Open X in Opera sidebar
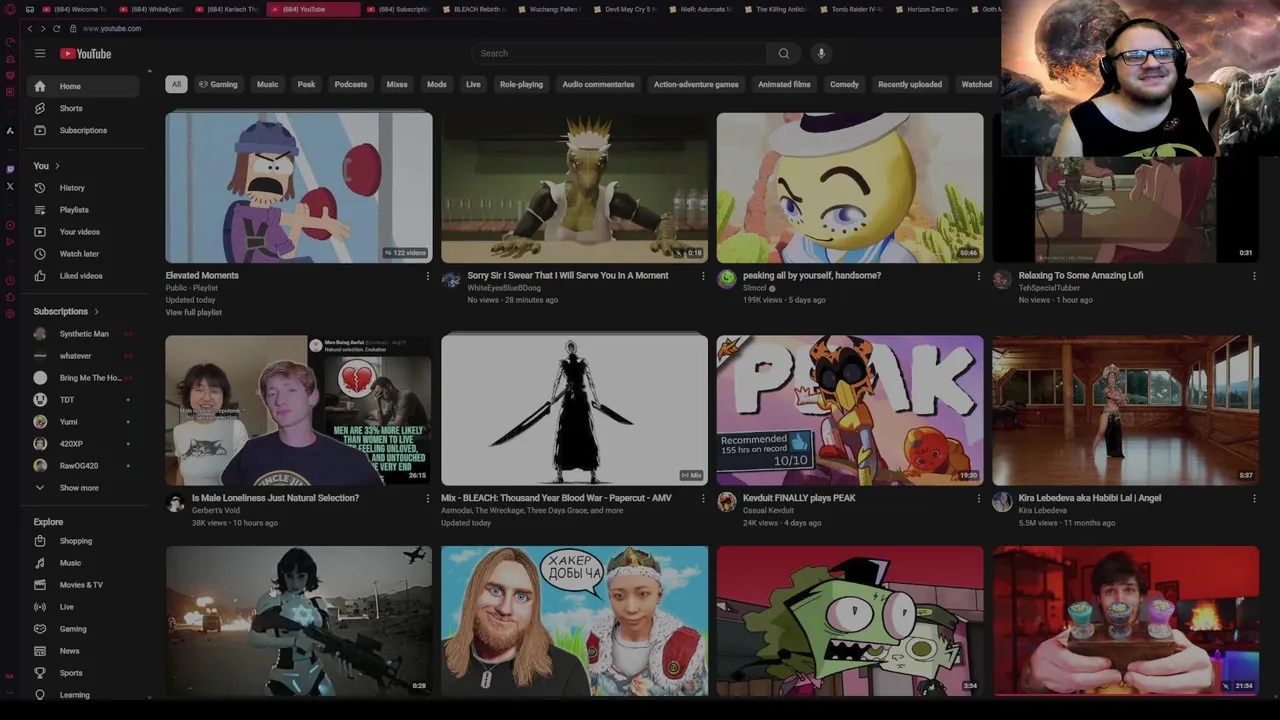 [10, 186]
